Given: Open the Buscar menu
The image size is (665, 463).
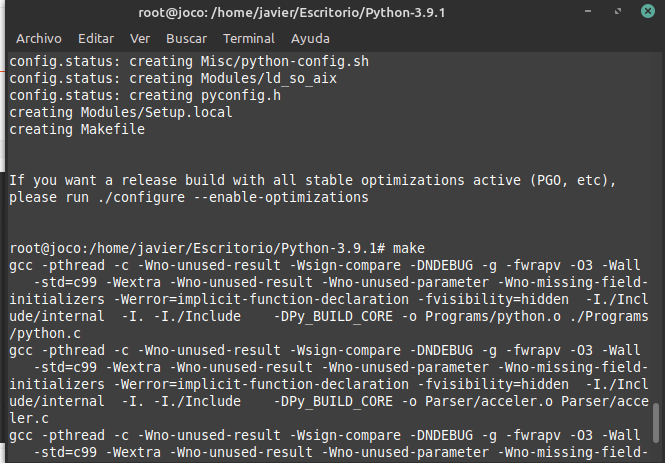Looking at the screenshot, I should [187, 39].
